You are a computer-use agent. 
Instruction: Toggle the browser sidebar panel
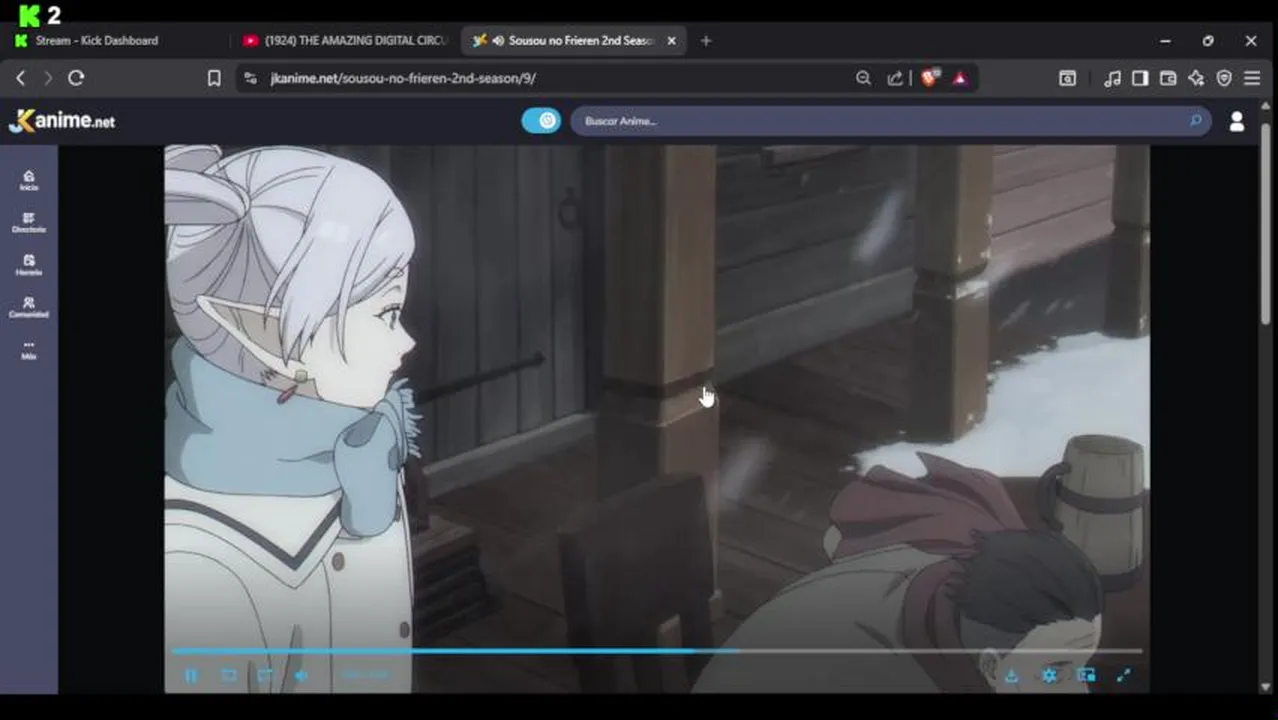click(x=1140, y=78)
